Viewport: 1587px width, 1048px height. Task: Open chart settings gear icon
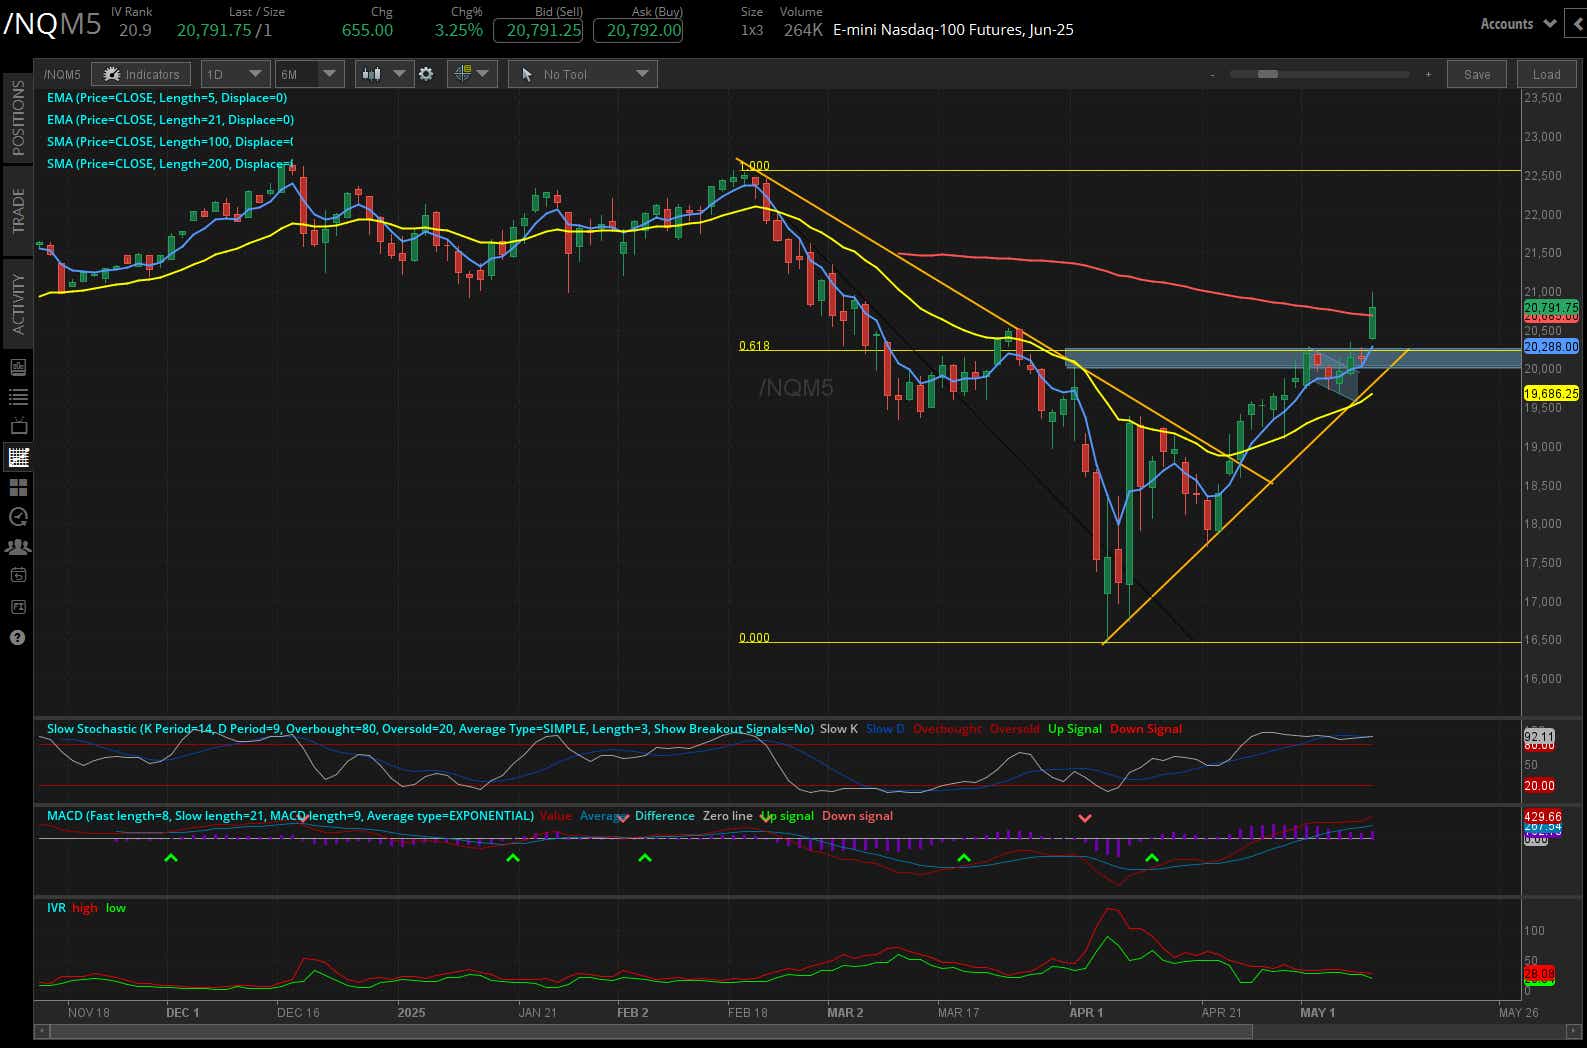point(426,74)
